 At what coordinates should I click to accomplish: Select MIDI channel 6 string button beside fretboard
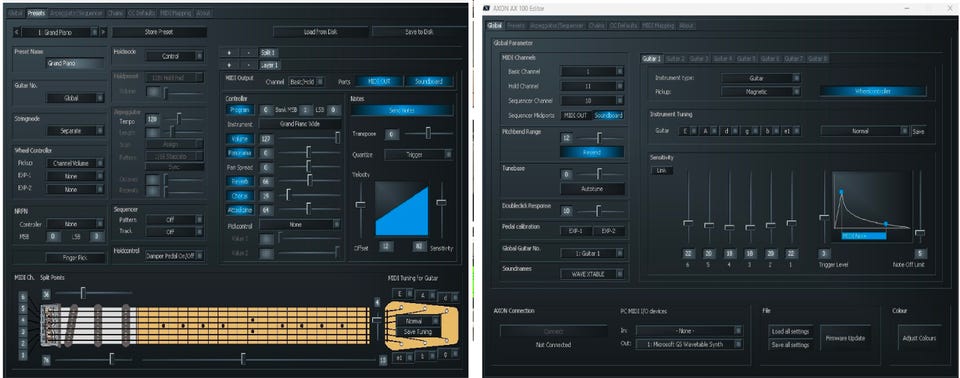point(23,297)
